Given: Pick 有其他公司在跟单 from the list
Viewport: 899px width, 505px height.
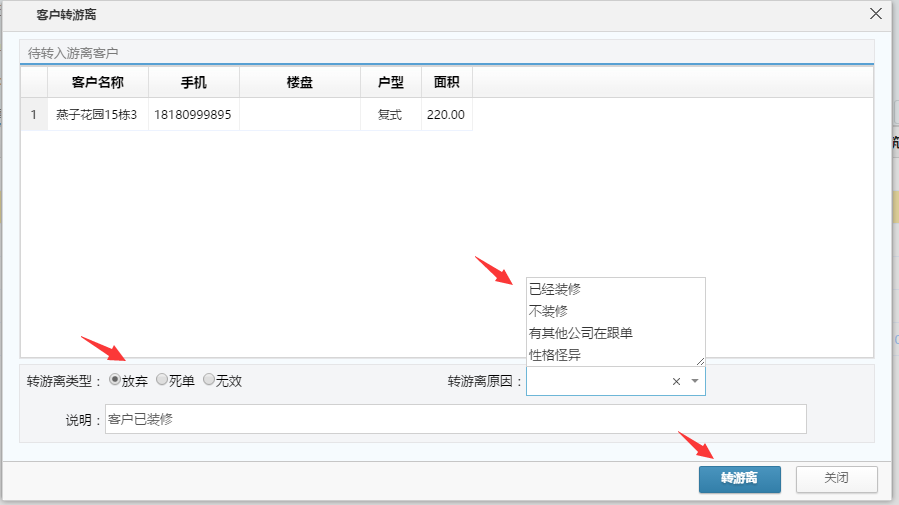Looking at the screenshot, I should click(581, 333).
